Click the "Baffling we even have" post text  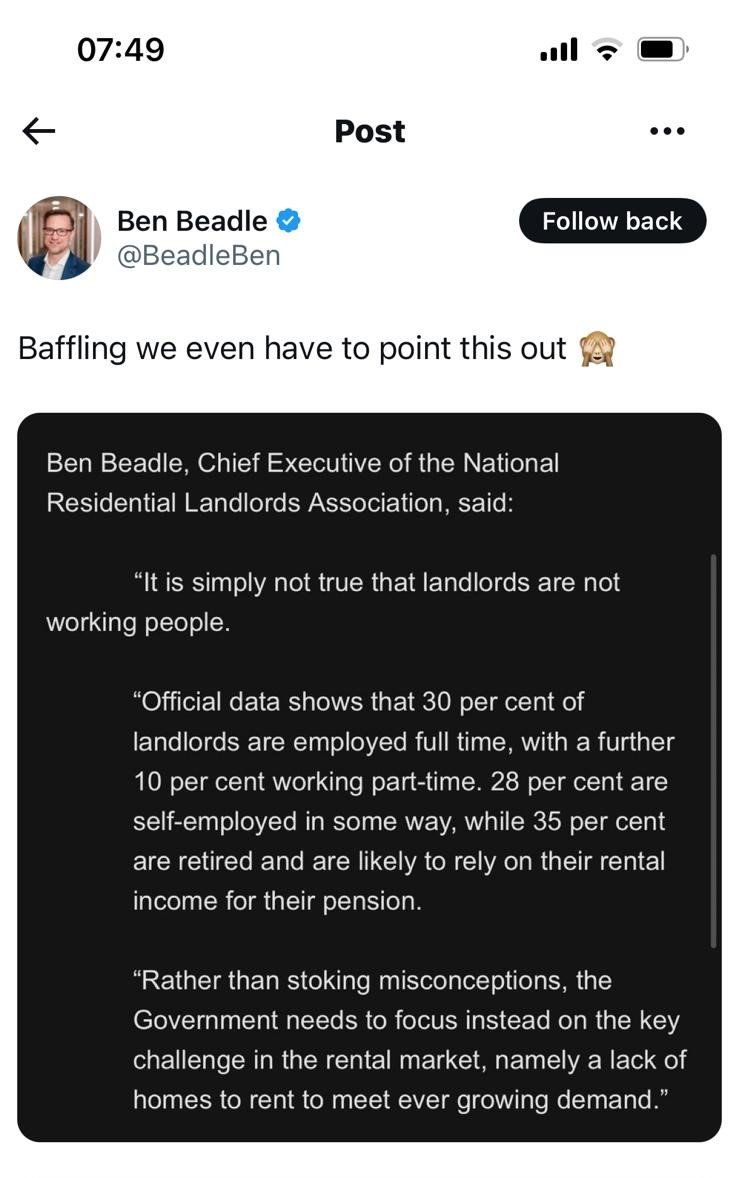coord(292,349)
